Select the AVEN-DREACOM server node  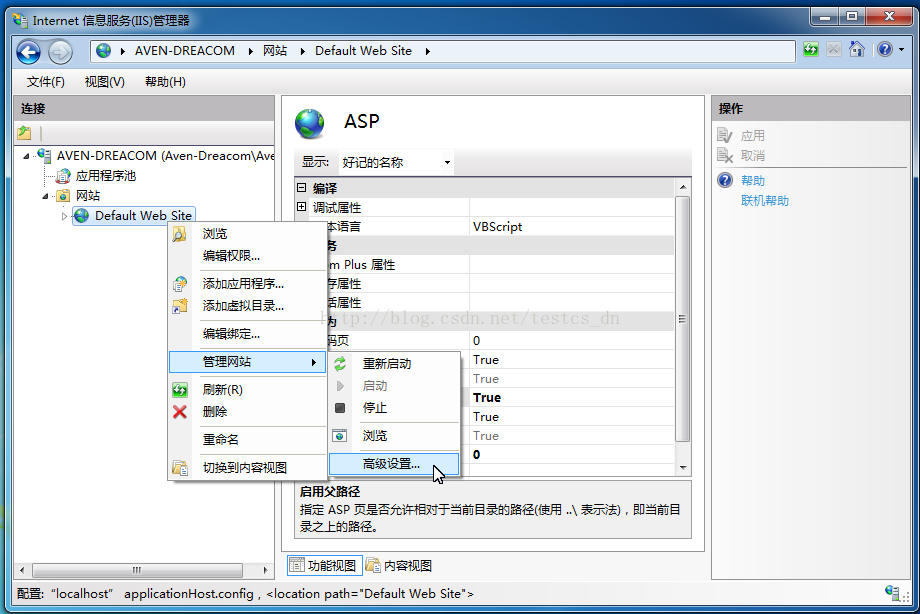(x=165, y=156)
